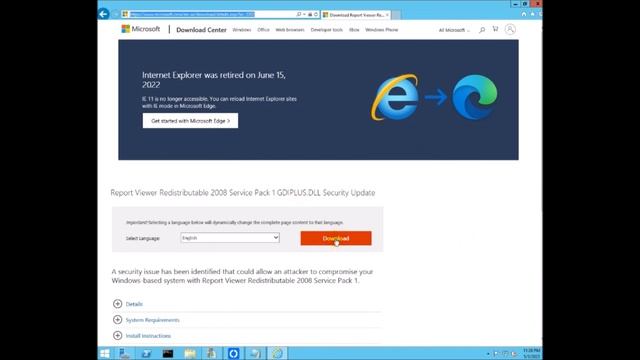Open the Windows Phone menu item
This screenshot has width=640, height=360.
tap(382, 30)
